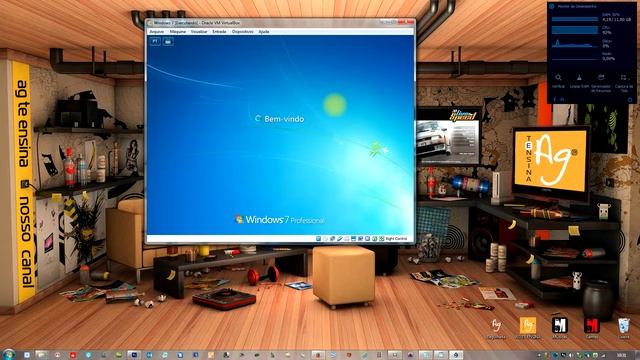Click Verificar in the performance monitor widget
This screenshot has width=640, height=360.
558,81
